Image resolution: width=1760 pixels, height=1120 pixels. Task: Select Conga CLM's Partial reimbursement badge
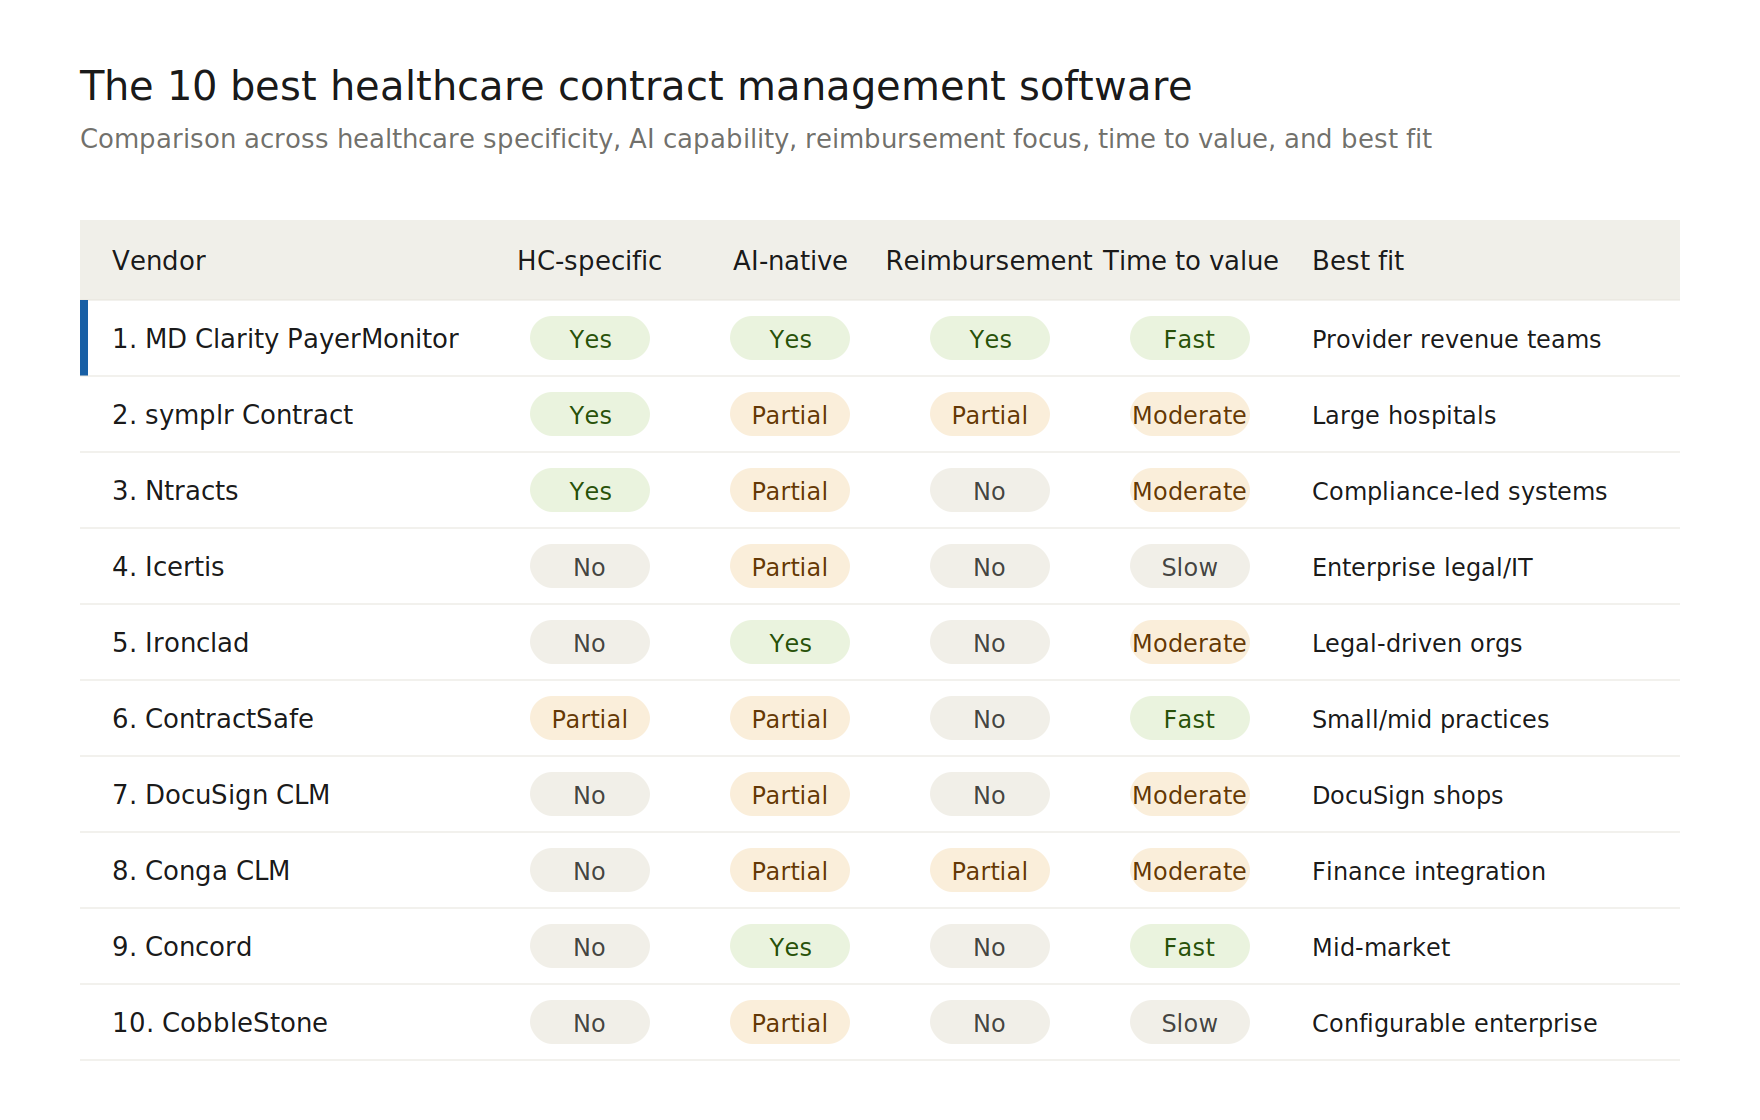click(990, 871)
